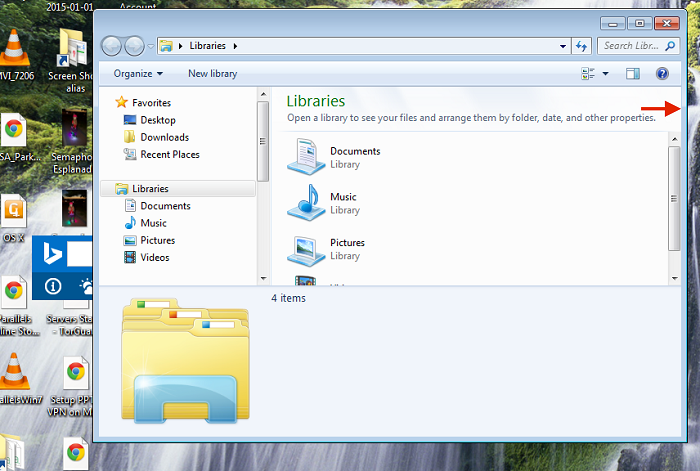Screen dimensions: 700x471
Task: Select the Music library large icon
Action: [306, 202]
